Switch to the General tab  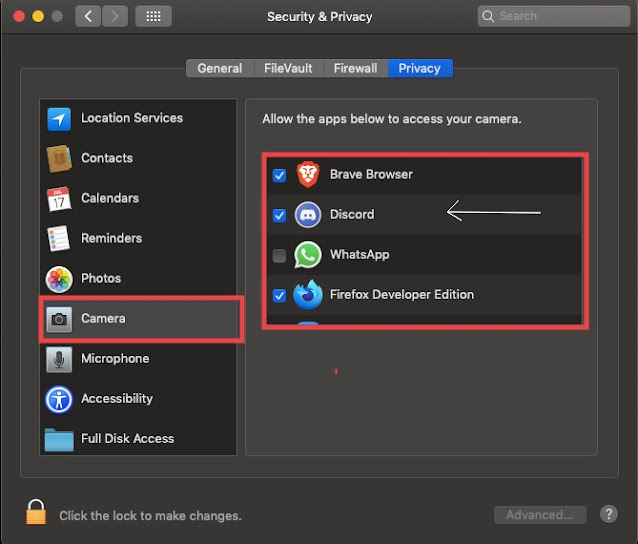(220, 68)
